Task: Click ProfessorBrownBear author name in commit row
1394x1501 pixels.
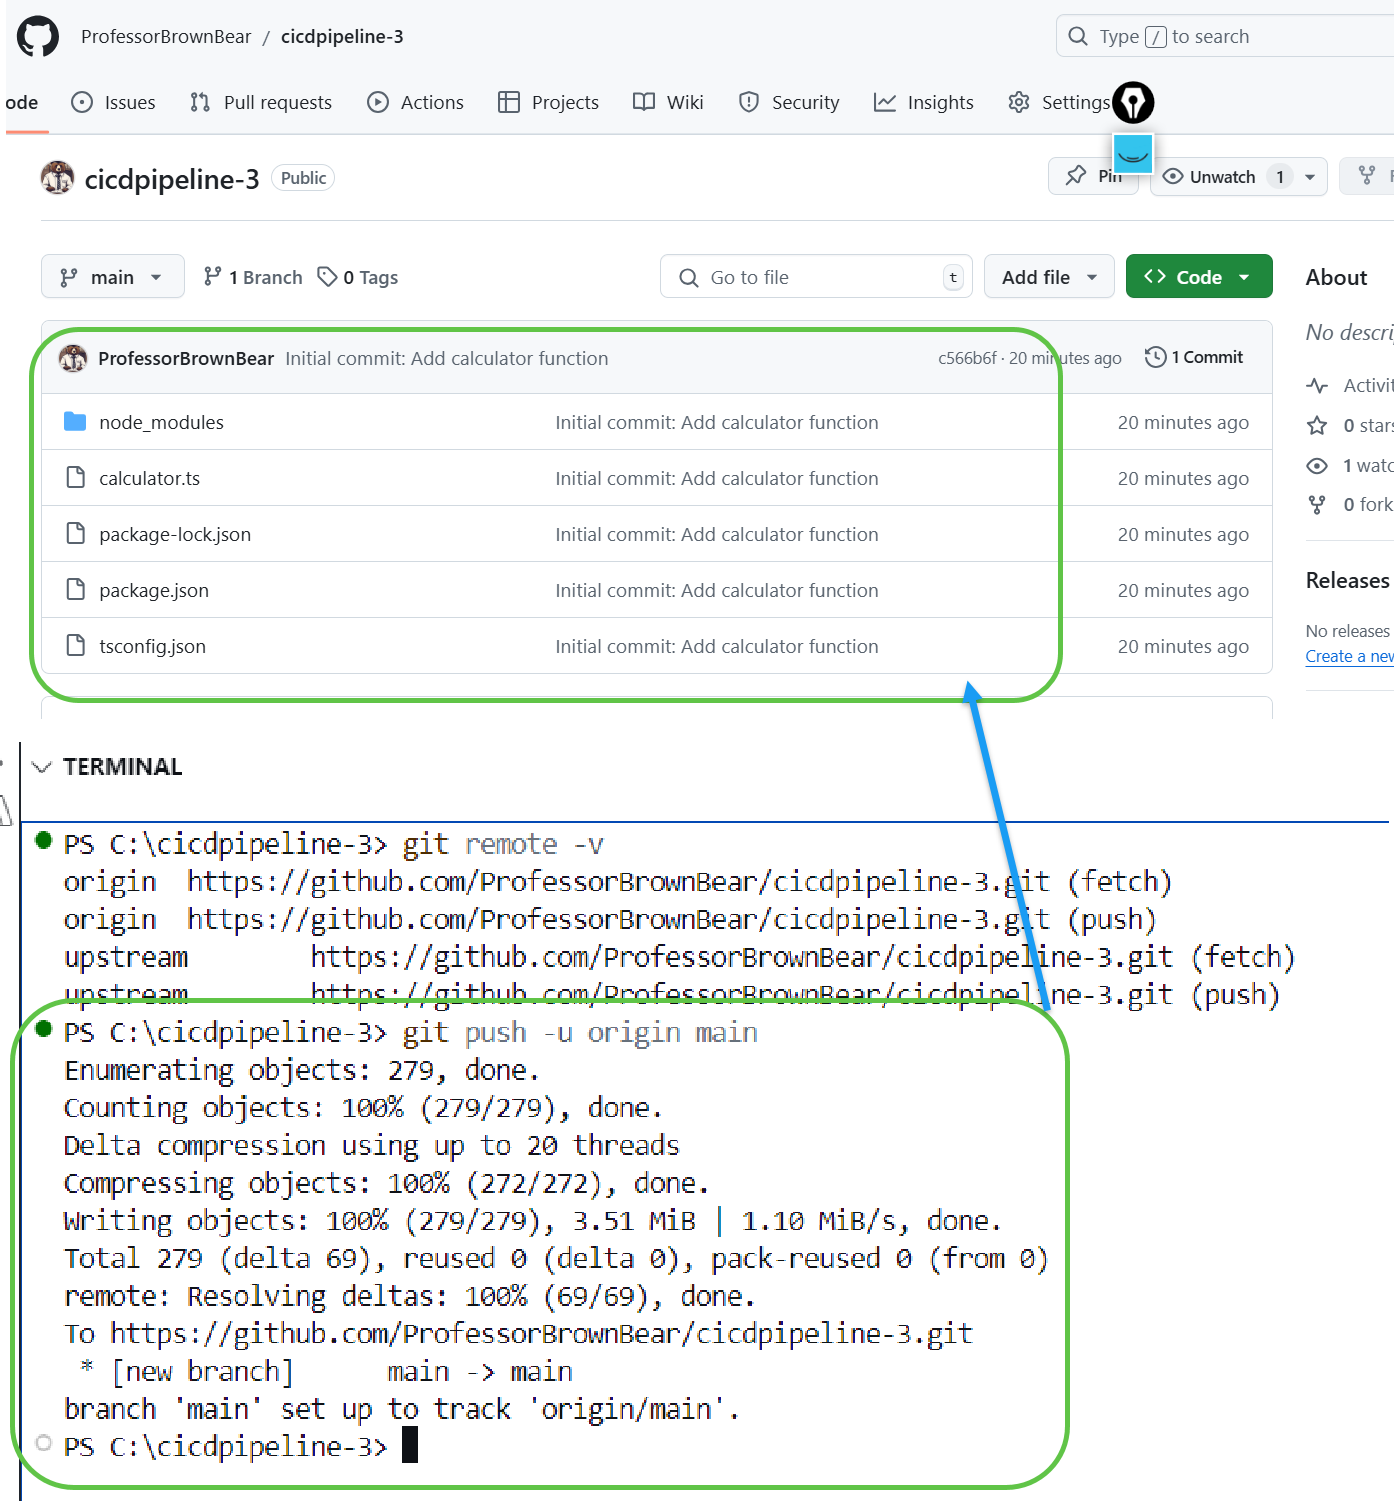Action: click(x=186, y=358)
